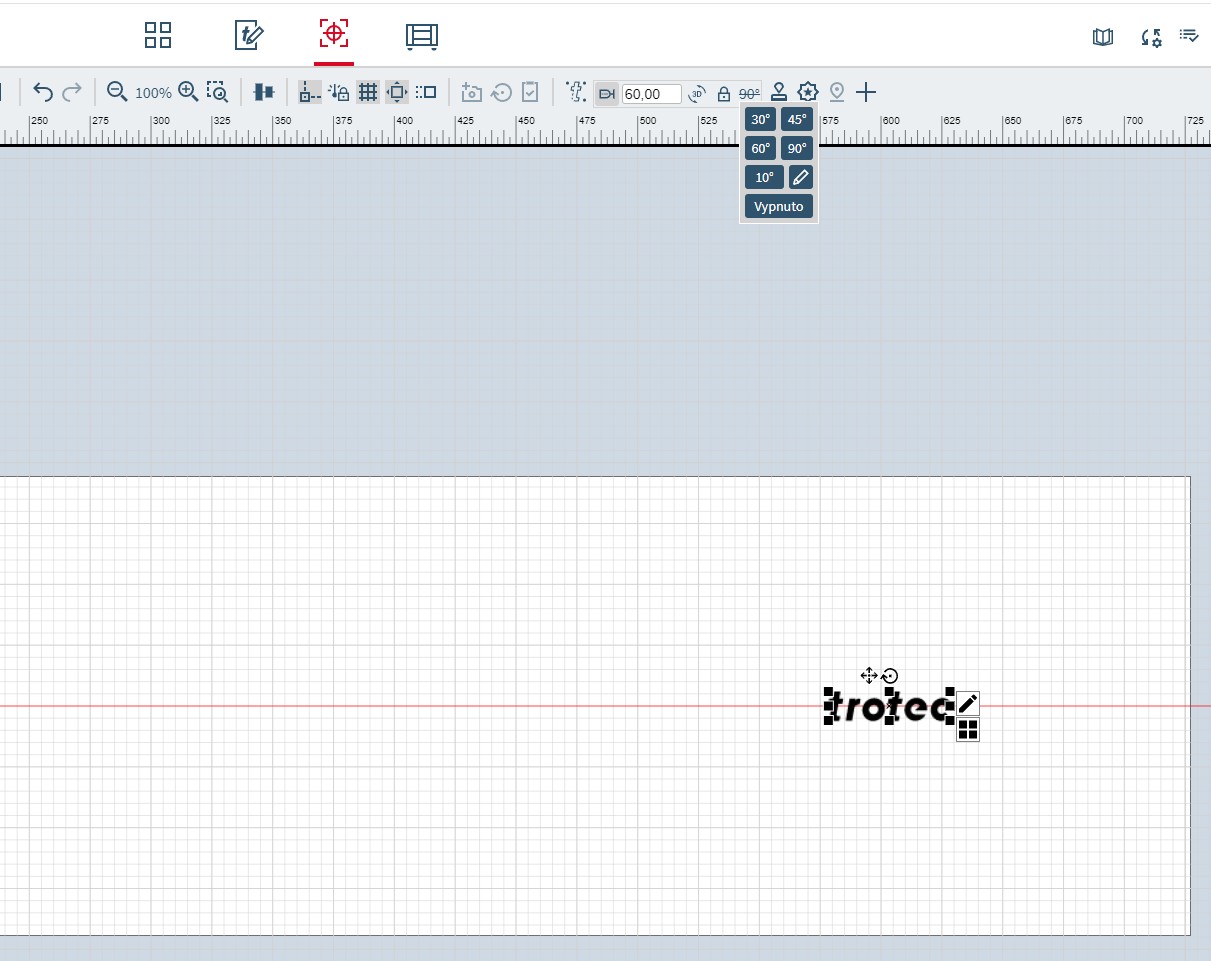Viewport: 1211px width, 961px height.
Task: Zoom in with the plus magnifier
Action: tap(188, 92)
